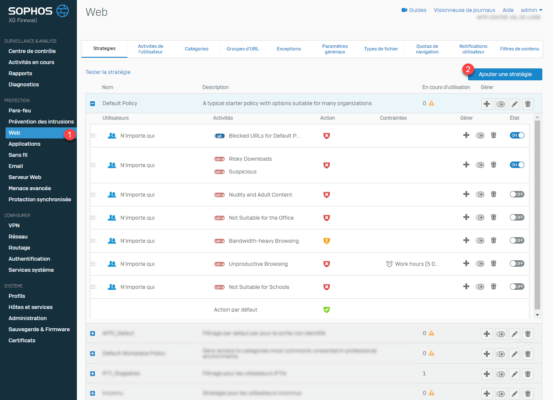Click users icon in Nudity and Adult Content row

[112, 194]
